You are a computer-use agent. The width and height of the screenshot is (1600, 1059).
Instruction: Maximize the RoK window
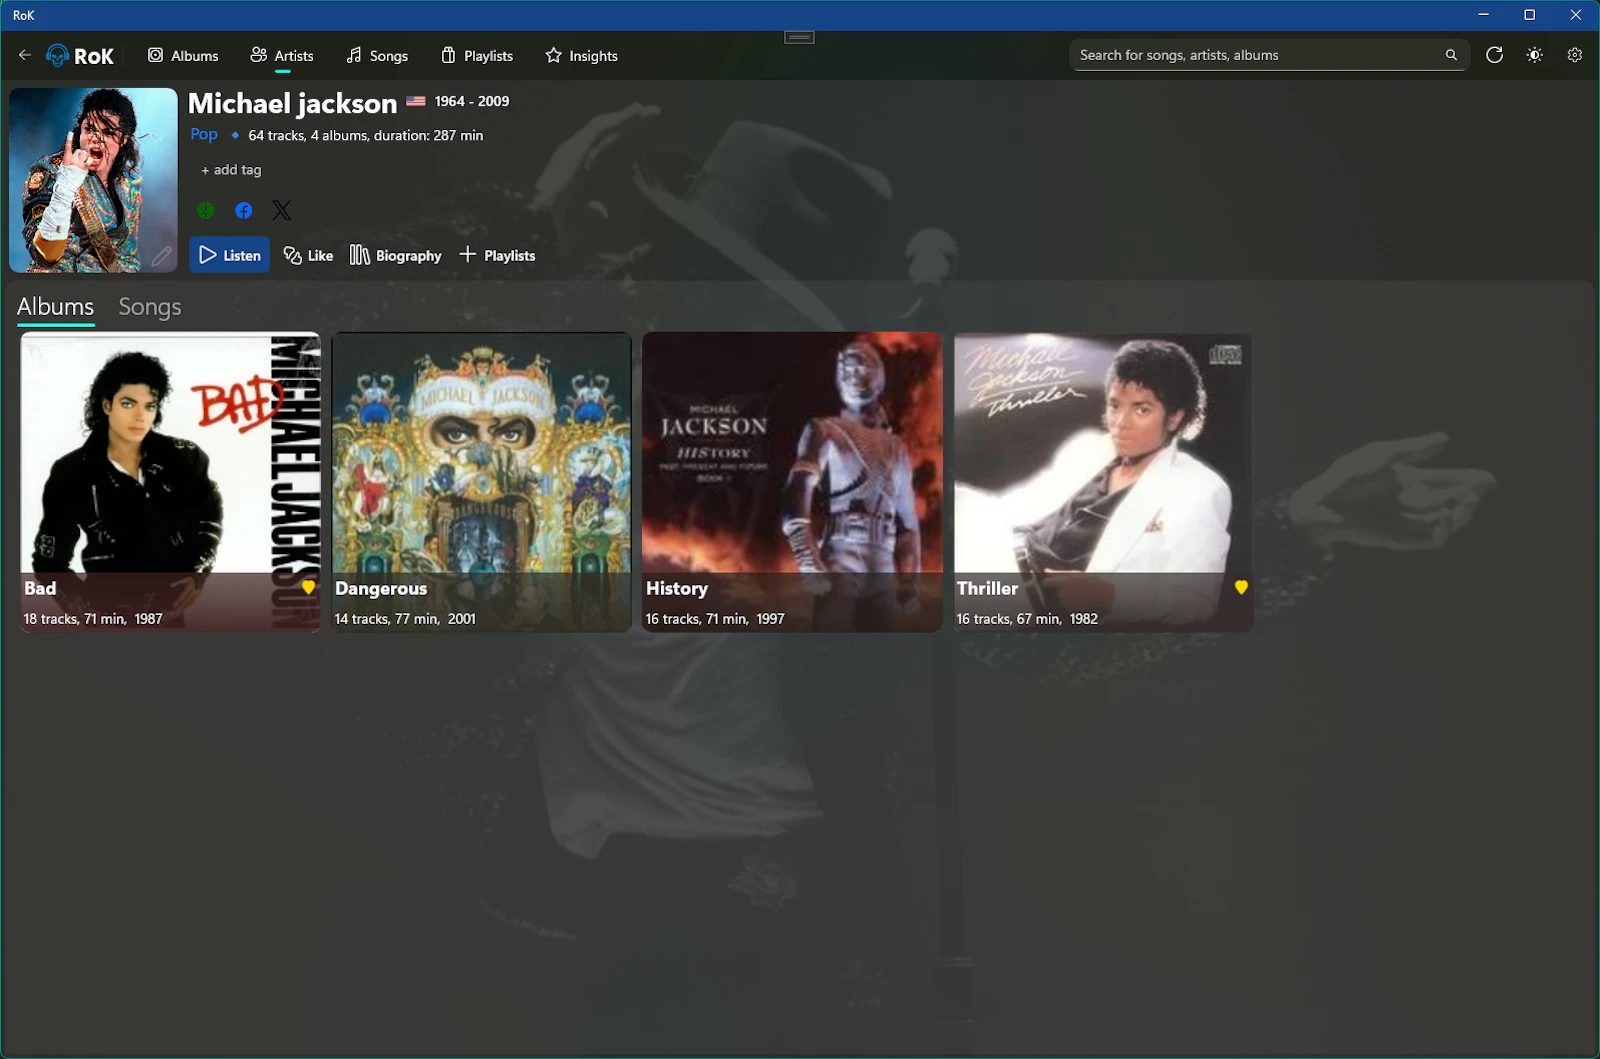1529,15
